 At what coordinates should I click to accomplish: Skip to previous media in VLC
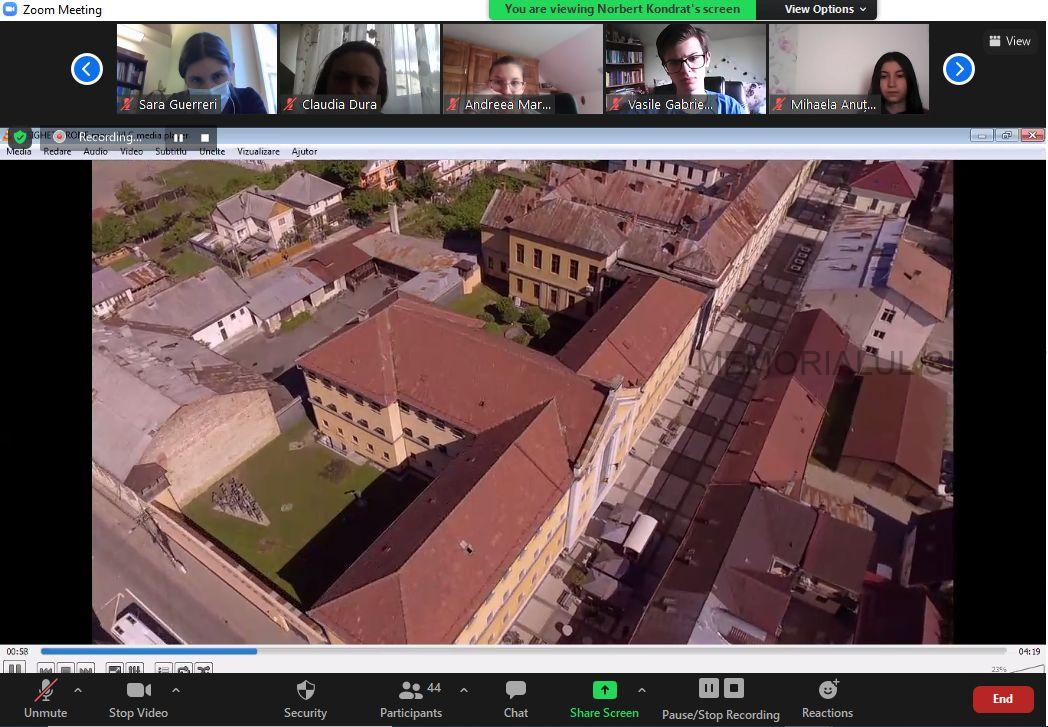pyautogui.click(x=46, y=668)
